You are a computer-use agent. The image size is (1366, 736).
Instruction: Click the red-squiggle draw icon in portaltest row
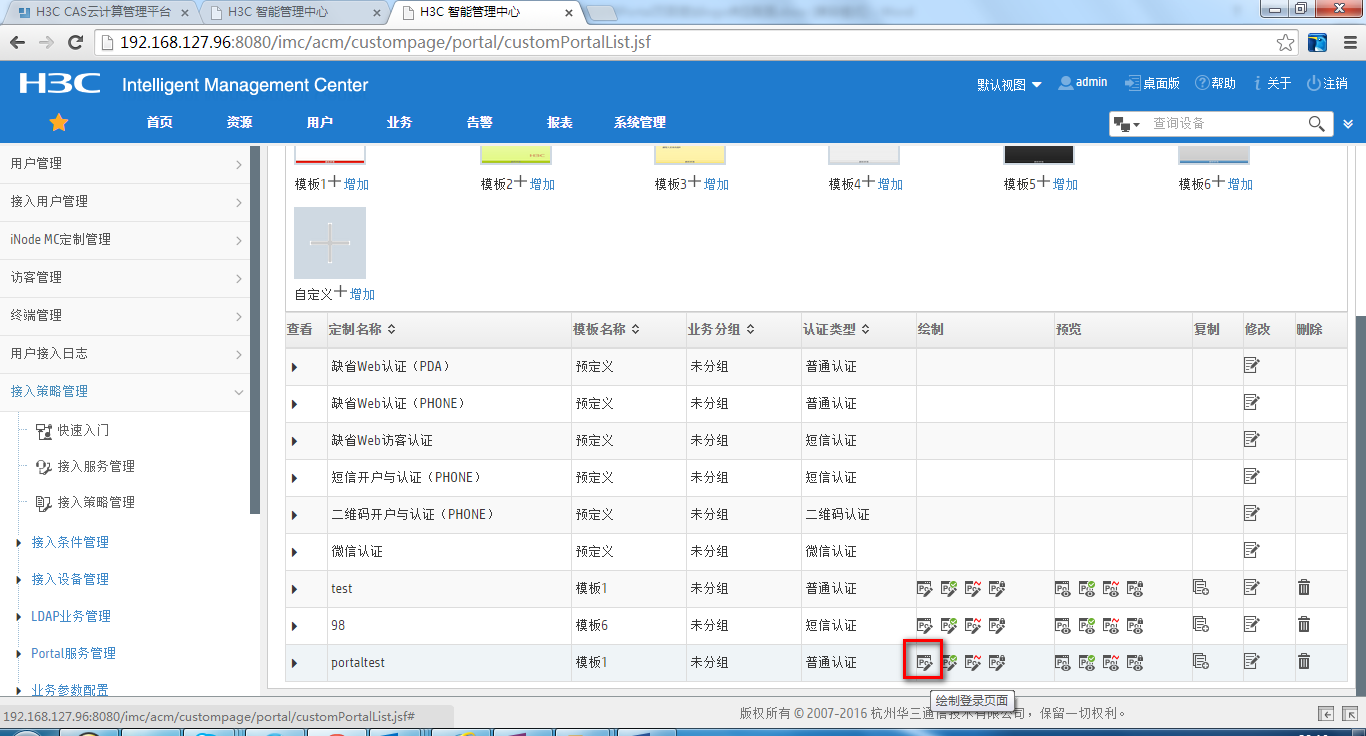(972, 662)
